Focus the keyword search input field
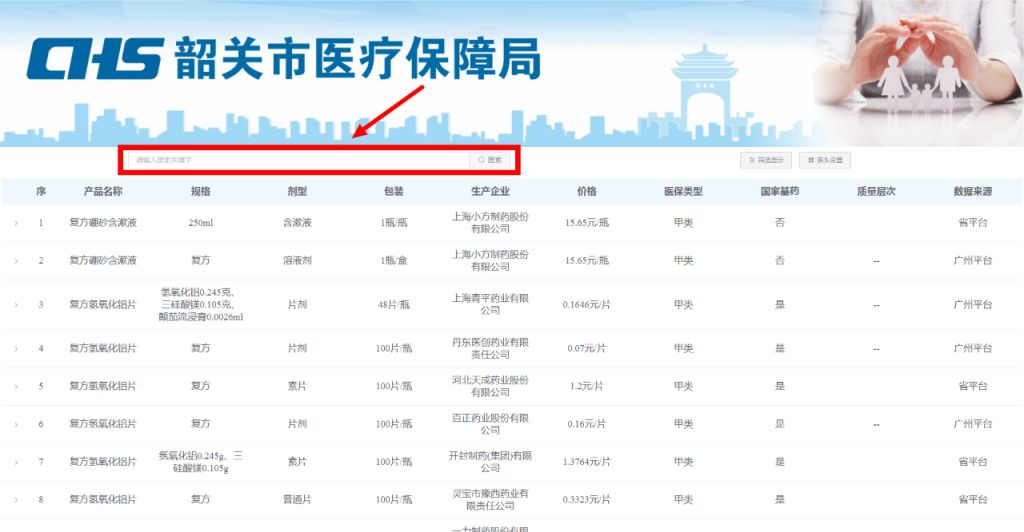Image resolution: width=1024 pixels, height=532 pixels. pyautogui.click(x=298, y=160)
